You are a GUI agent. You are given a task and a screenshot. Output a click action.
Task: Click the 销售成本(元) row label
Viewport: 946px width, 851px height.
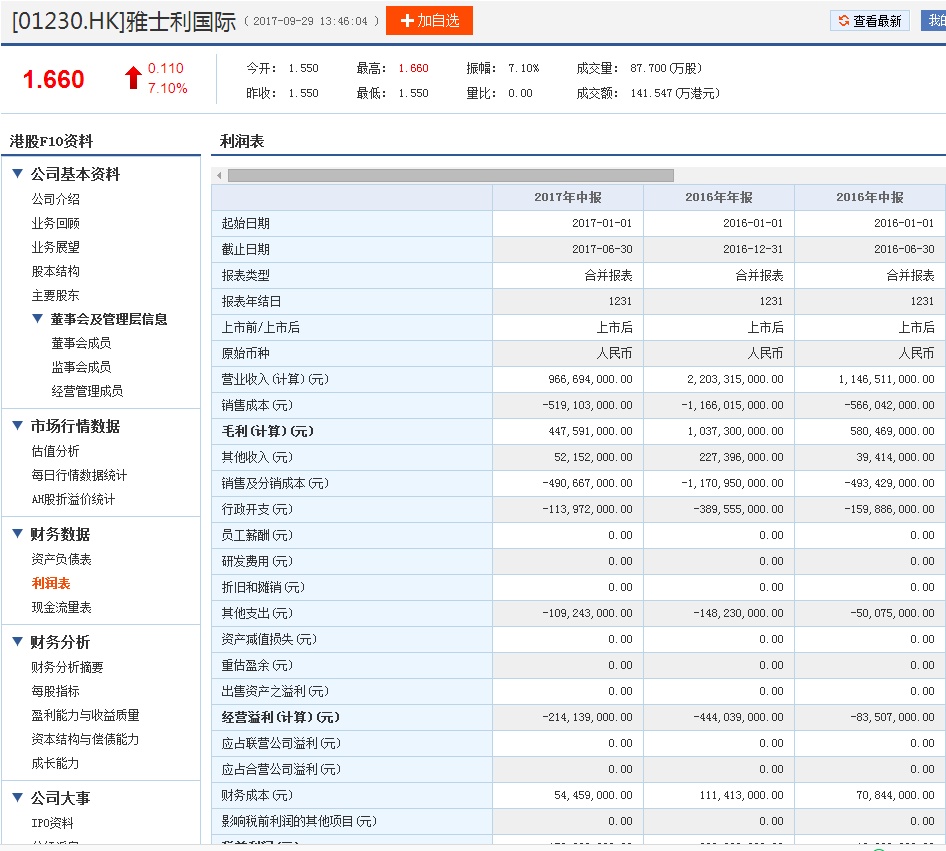click(257, 405)
